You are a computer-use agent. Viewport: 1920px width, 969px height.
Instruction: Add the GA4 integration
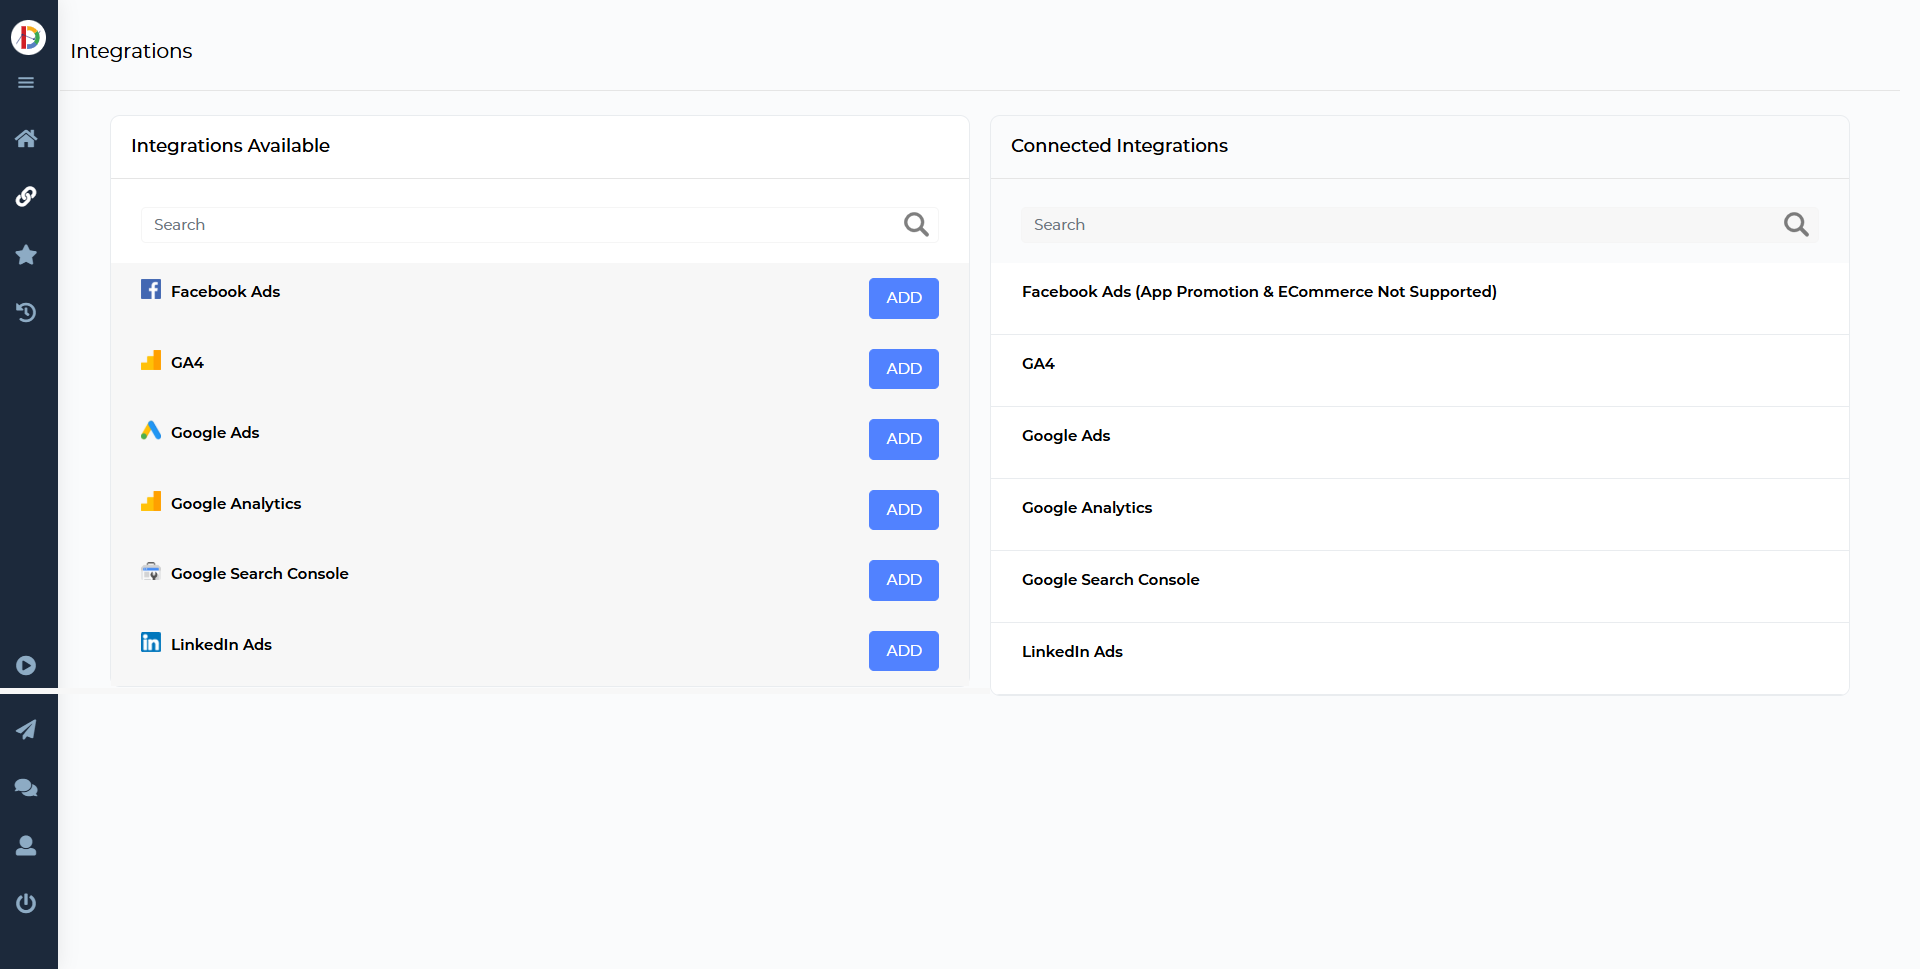coord(904,369)
